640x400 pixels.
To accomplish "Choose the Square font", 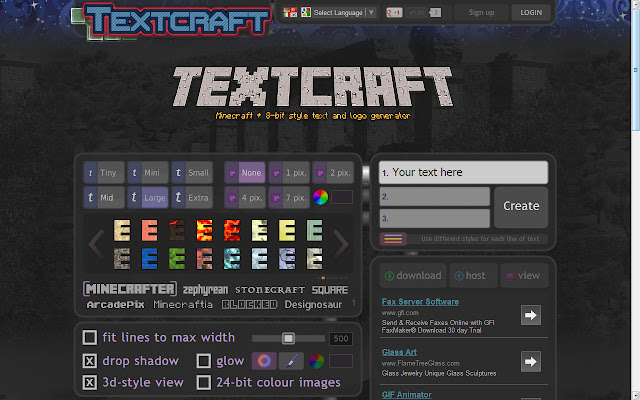I will (330, 290).
